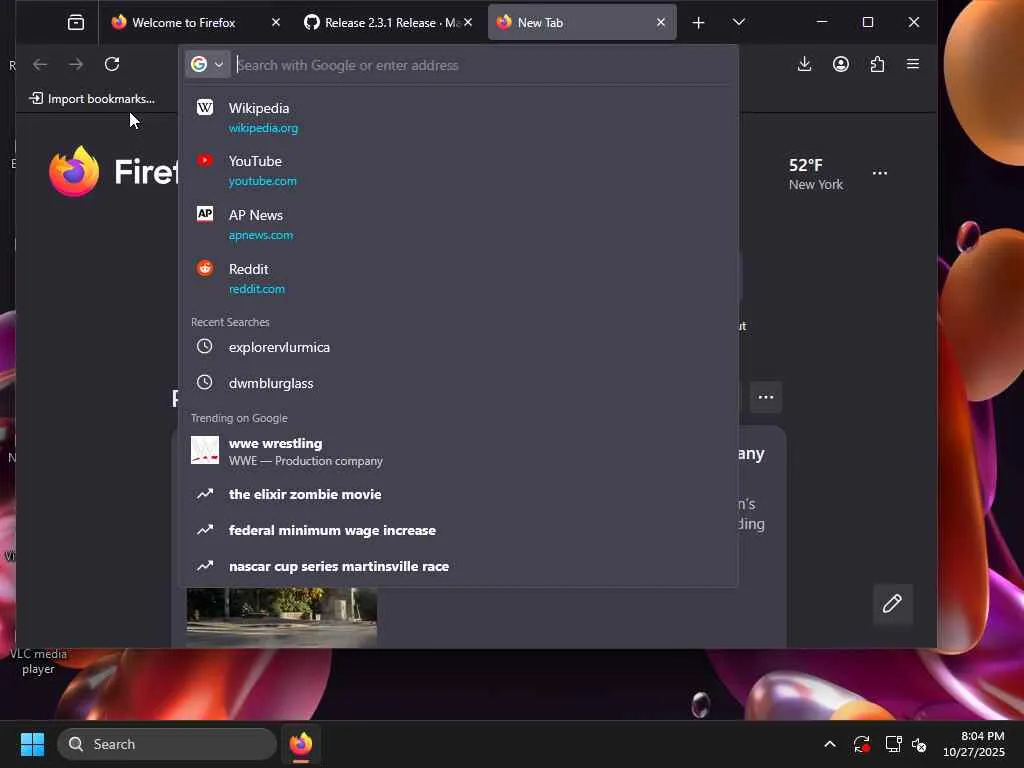This screenshot has width=1024, height=768.
Task: Click WWE logo thumbnail in suggestions
Action: pyautogui.click(x=205, y=450)
